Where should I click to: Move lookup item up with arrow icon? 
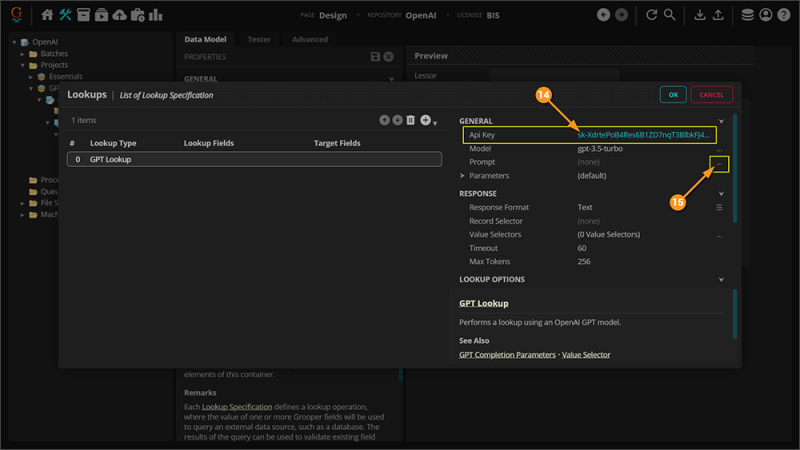point(384,120)
